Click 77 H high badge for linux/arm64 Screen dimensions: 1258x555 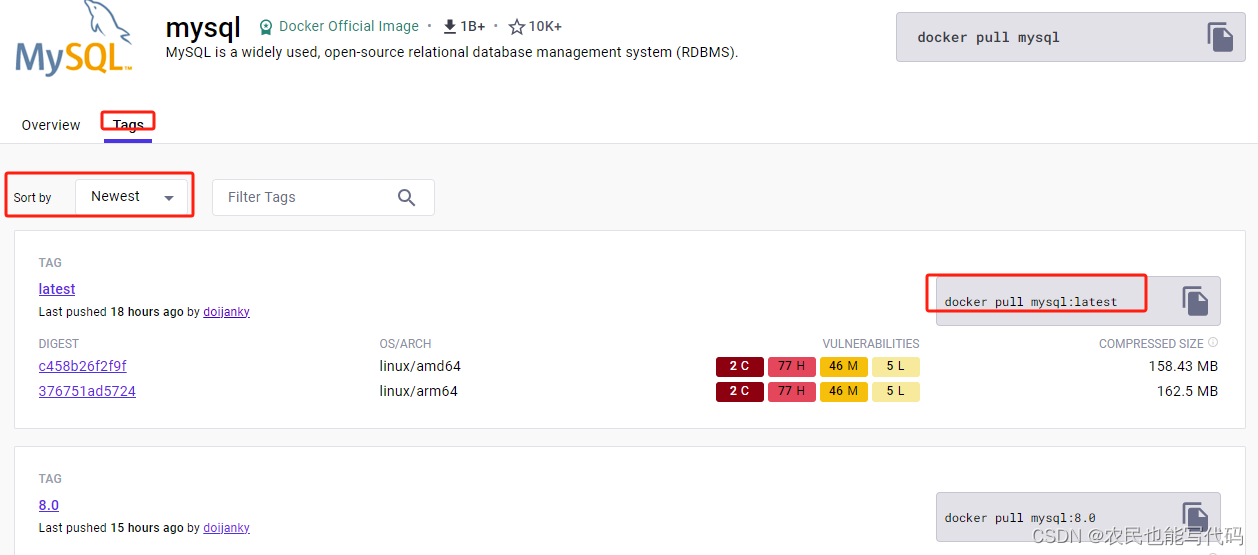[x=792, y=391]
